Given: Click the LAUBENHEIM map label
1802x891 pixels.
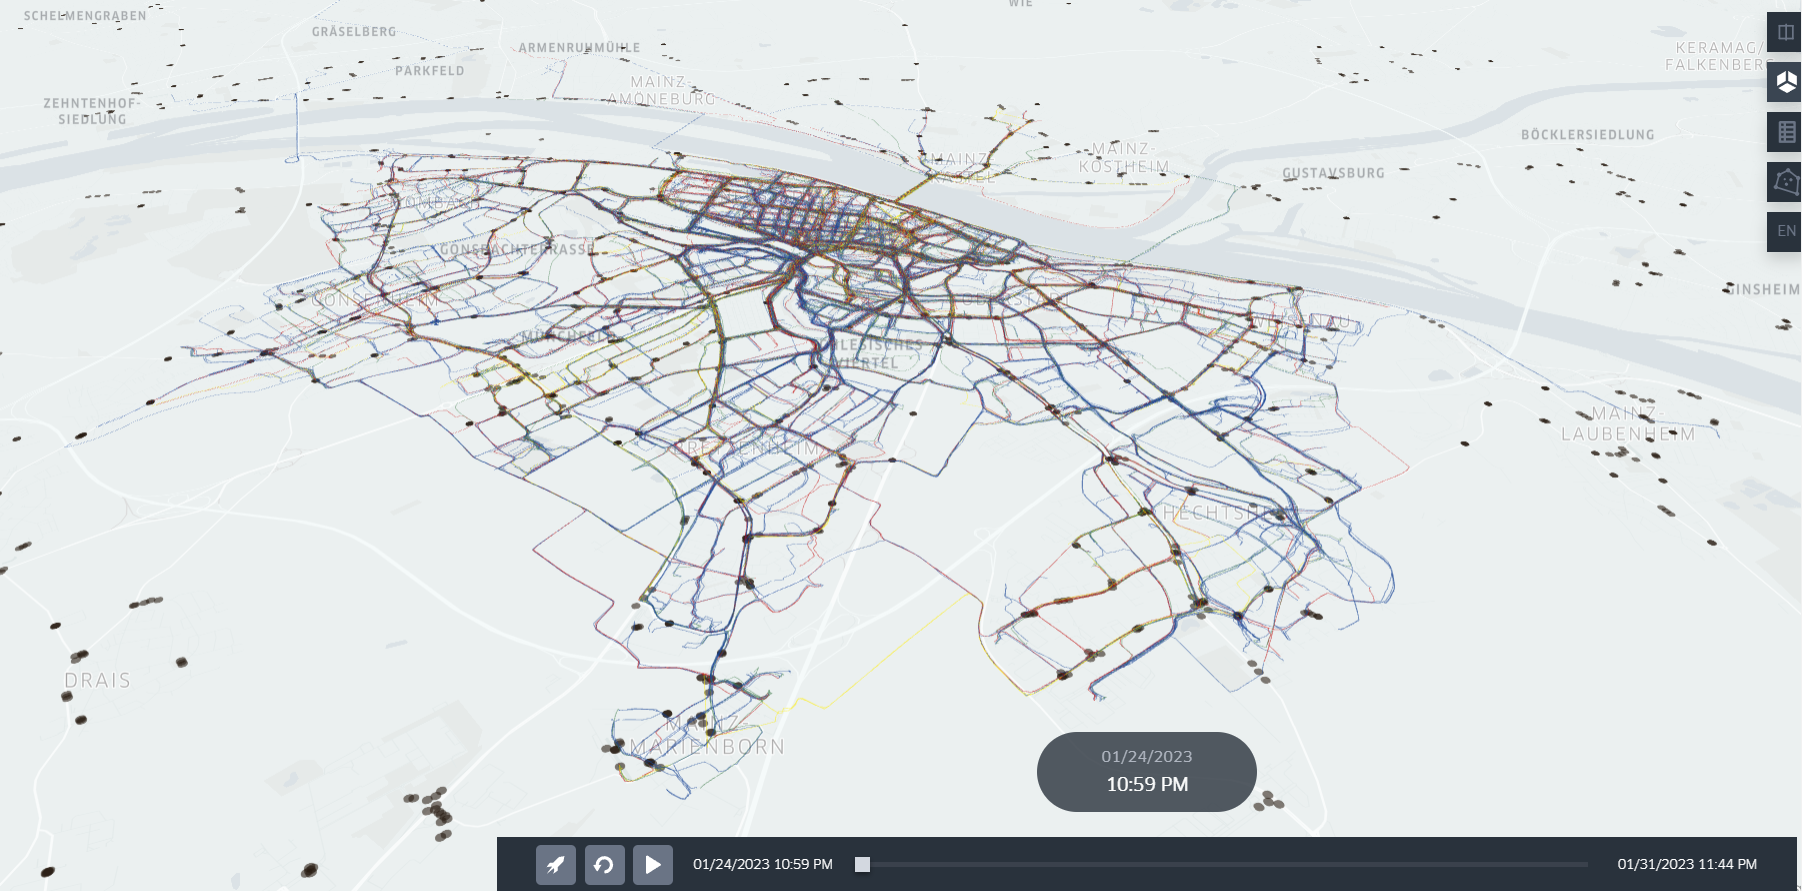Looking at the screenshot, I should point(1628,434).
